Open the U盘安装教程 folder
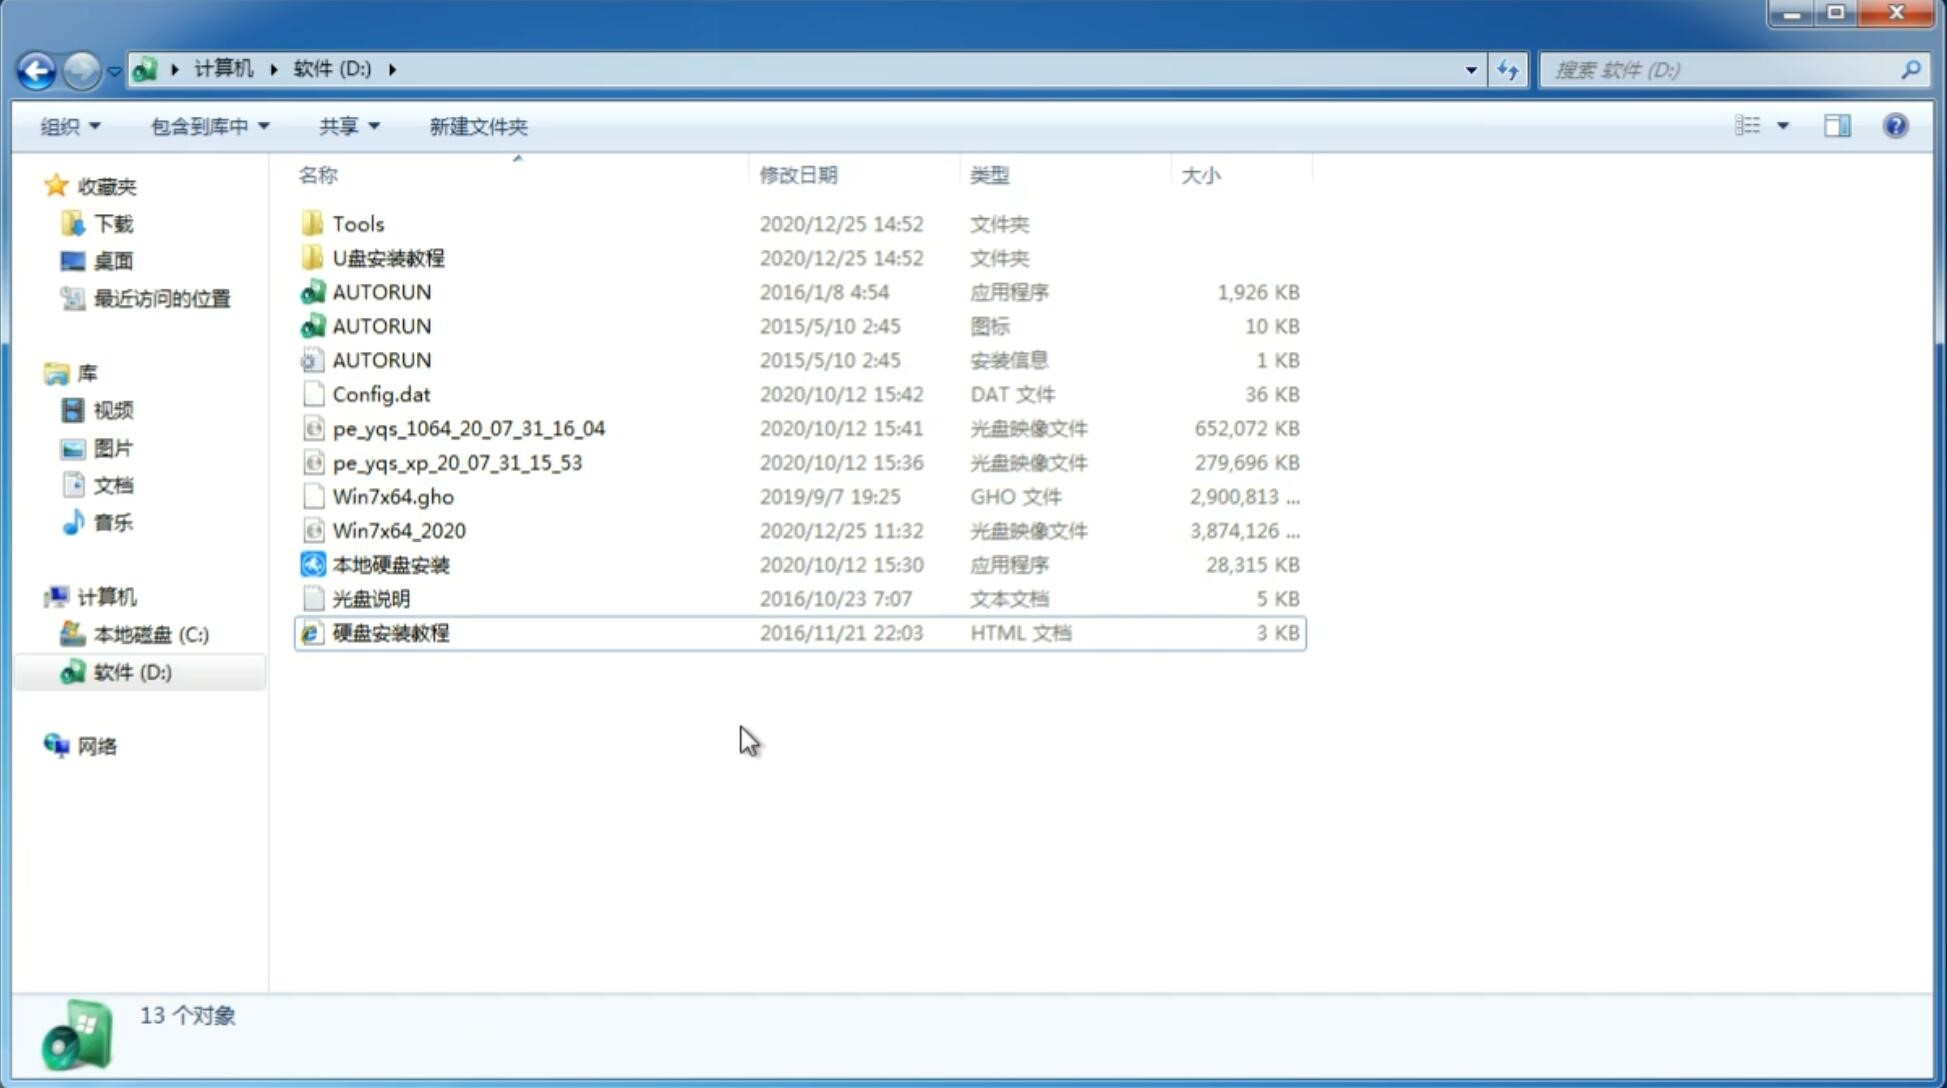 (x=389, y=257)
